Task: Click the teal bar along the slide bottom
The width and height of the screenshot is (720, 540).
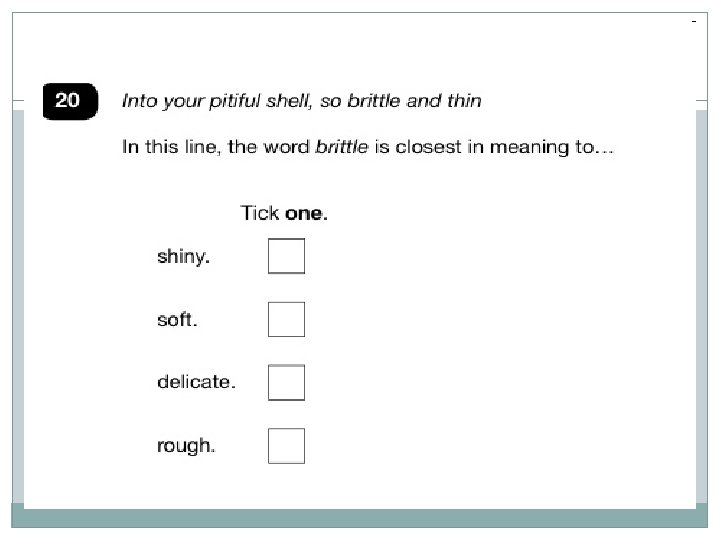Action: pyautogui.click(x=360, y=518)
